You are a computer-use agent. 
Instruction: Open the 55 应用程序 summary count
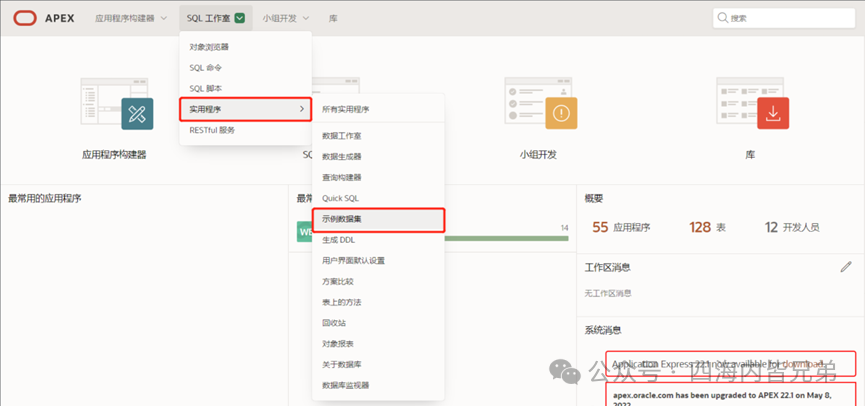[x=621, y=227]
